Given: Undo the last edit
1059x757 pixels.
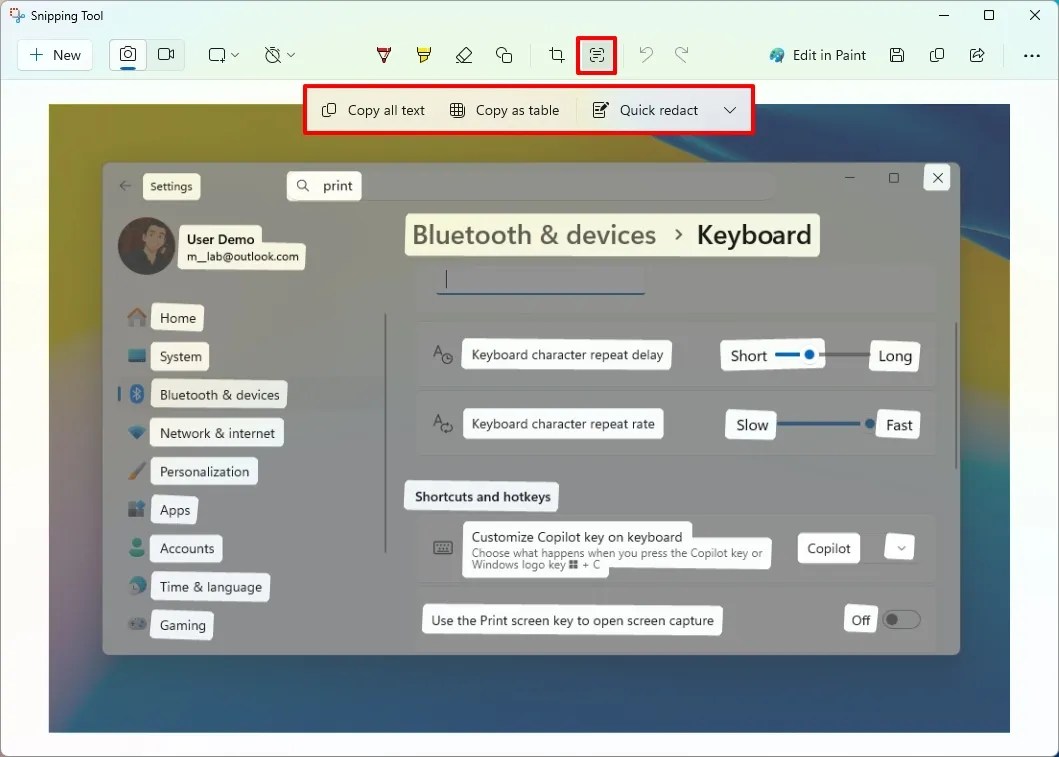Looking at the screenshot, I should click(x=646, y=55).
